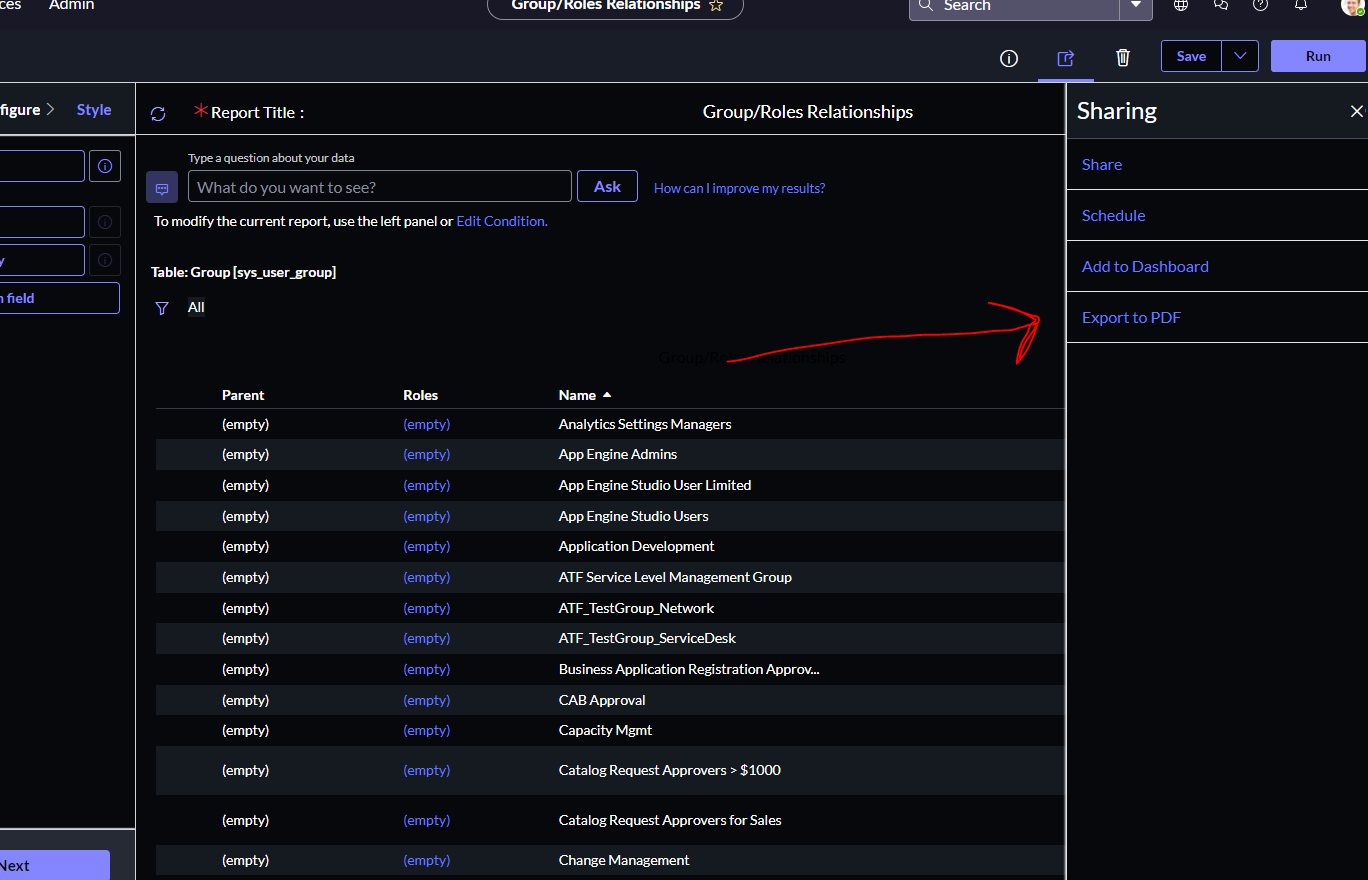This screenshot has width=1368, height=880.
Task: View report information via the info icon
Action: (x=1008, y=58)
